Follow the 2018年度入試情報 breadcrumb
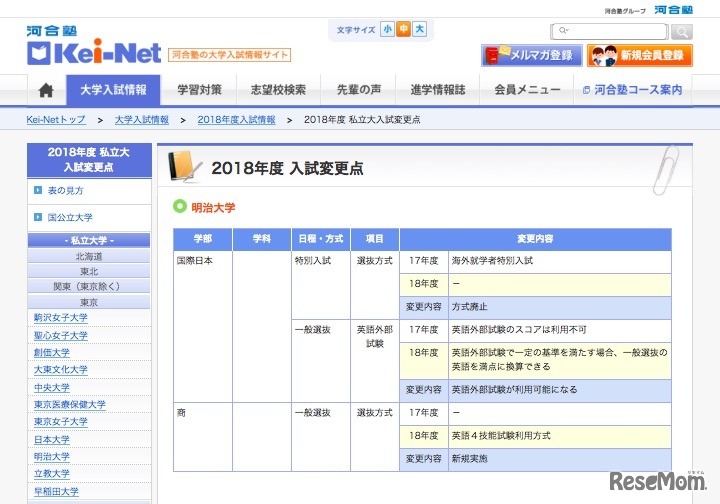This screenshot has height=504, width=720. (236, 120)
